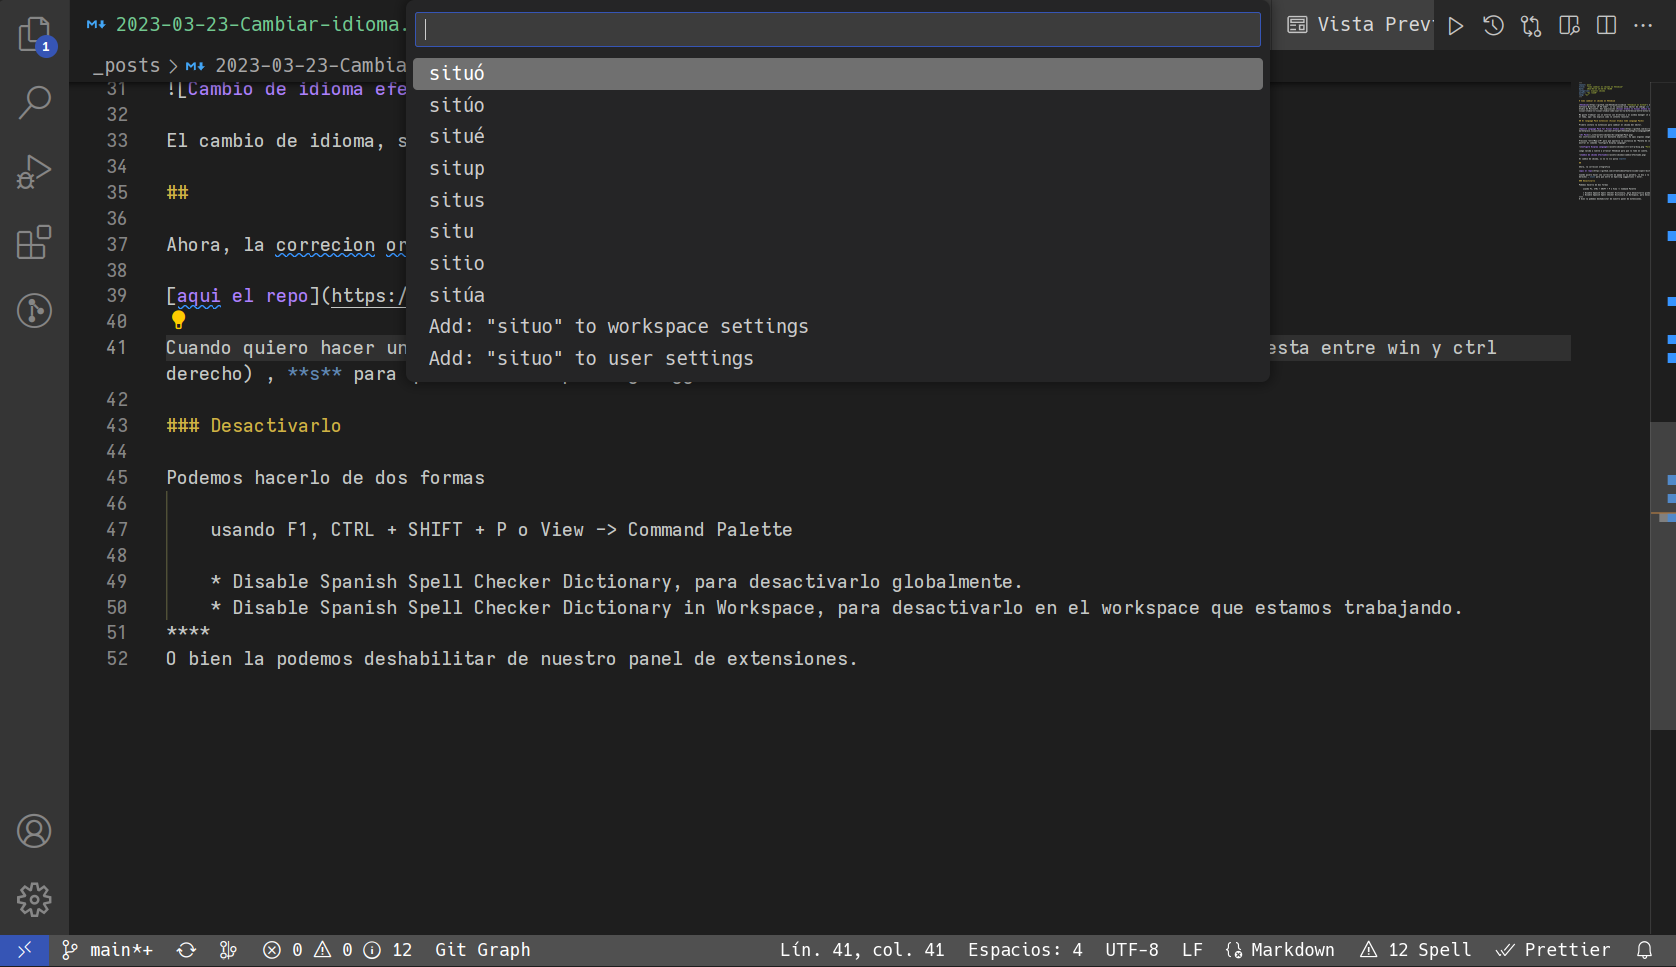Viewport: 1676px width, 967px height.
Task: Click the "usando F1, CTRL + SHIFT" line
Action: (x=501, y=530)
